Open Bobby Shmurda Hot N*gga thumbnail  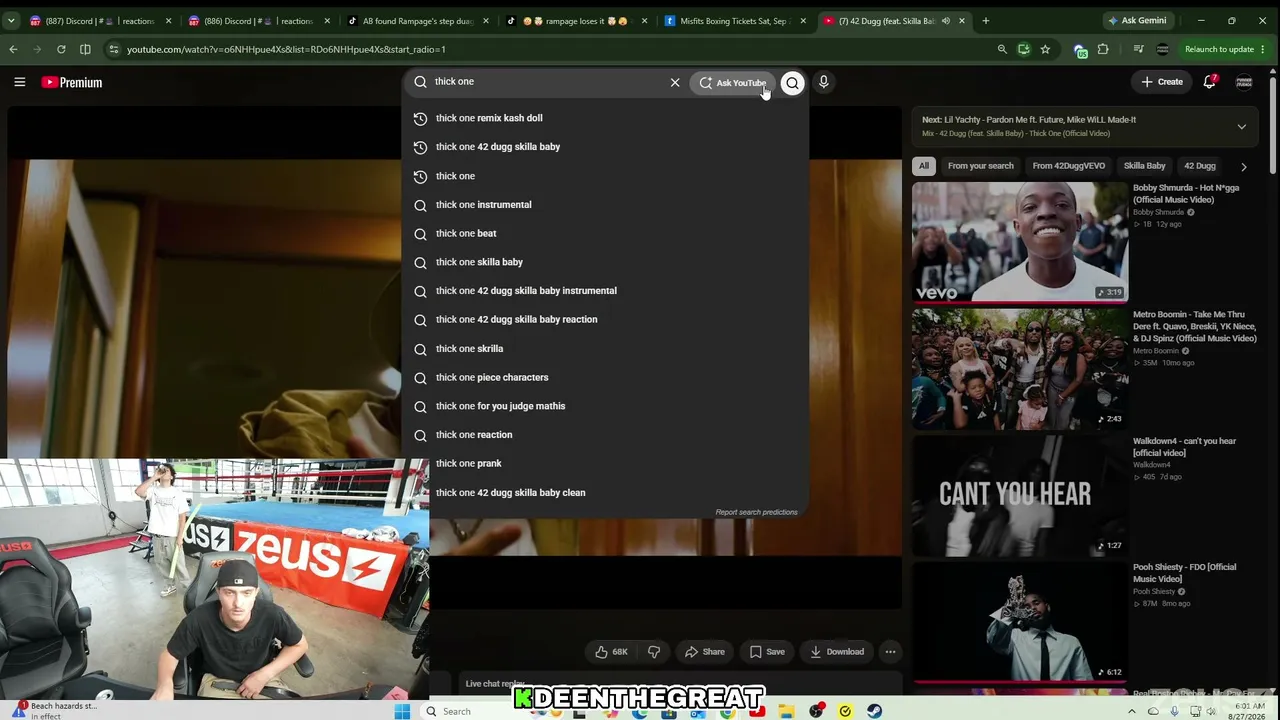[1019, 241]
